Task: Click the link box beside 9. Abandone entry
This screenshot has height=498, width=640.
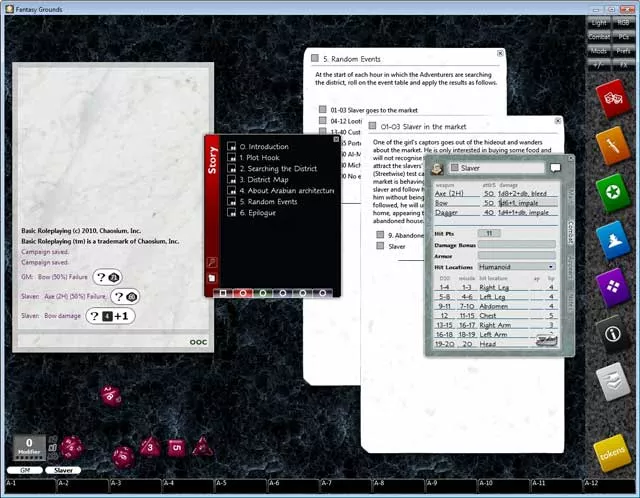Action: click(380, 235)
